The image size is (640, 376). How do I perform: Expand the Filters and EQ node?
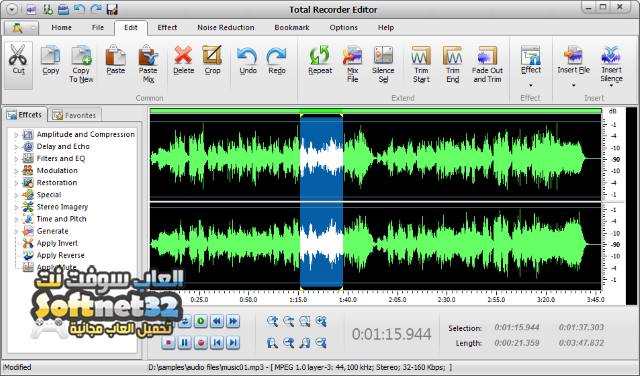coord(16,159)
